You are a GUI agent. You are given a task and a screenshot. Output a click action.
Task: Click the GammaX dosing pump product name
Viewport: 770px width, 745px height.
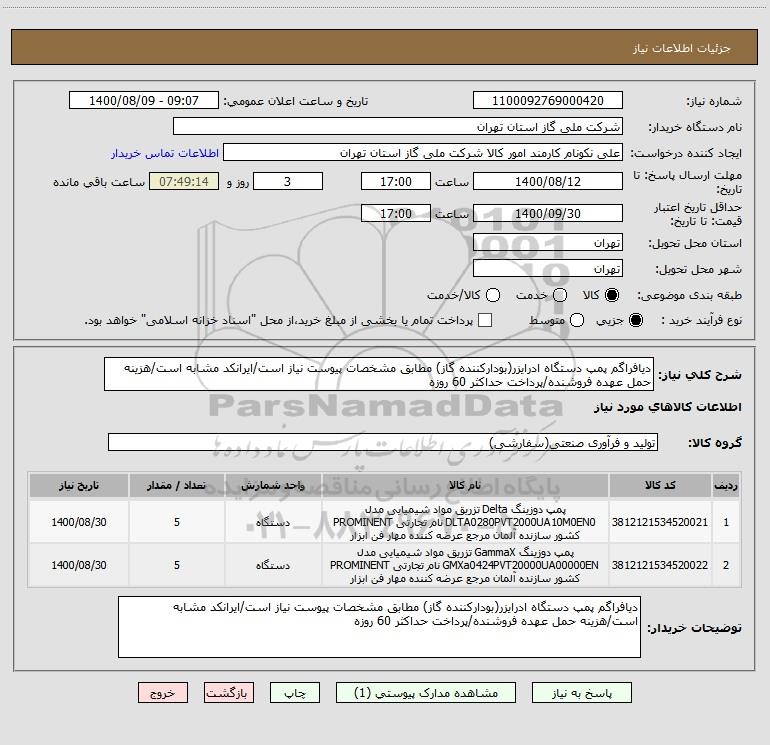(x=465, y=565)
